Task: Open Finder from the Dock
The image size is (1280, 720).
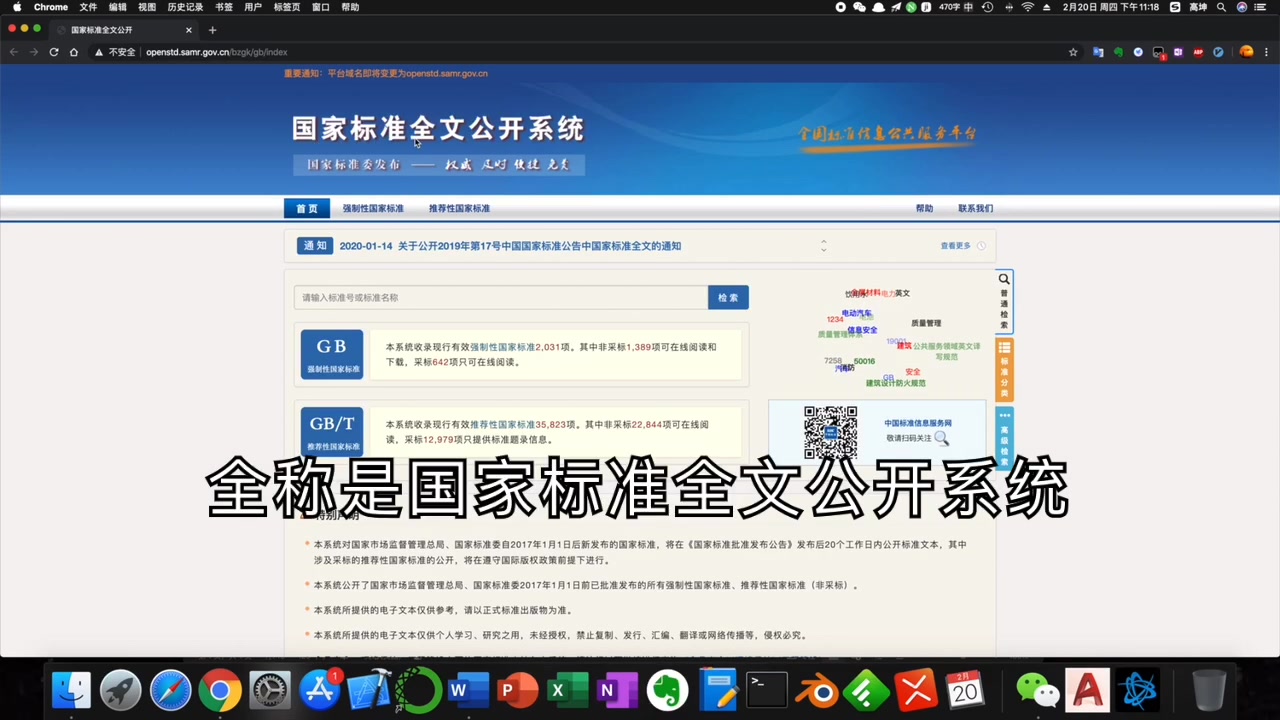Action: pyautogui.click(x=72, y=690)
